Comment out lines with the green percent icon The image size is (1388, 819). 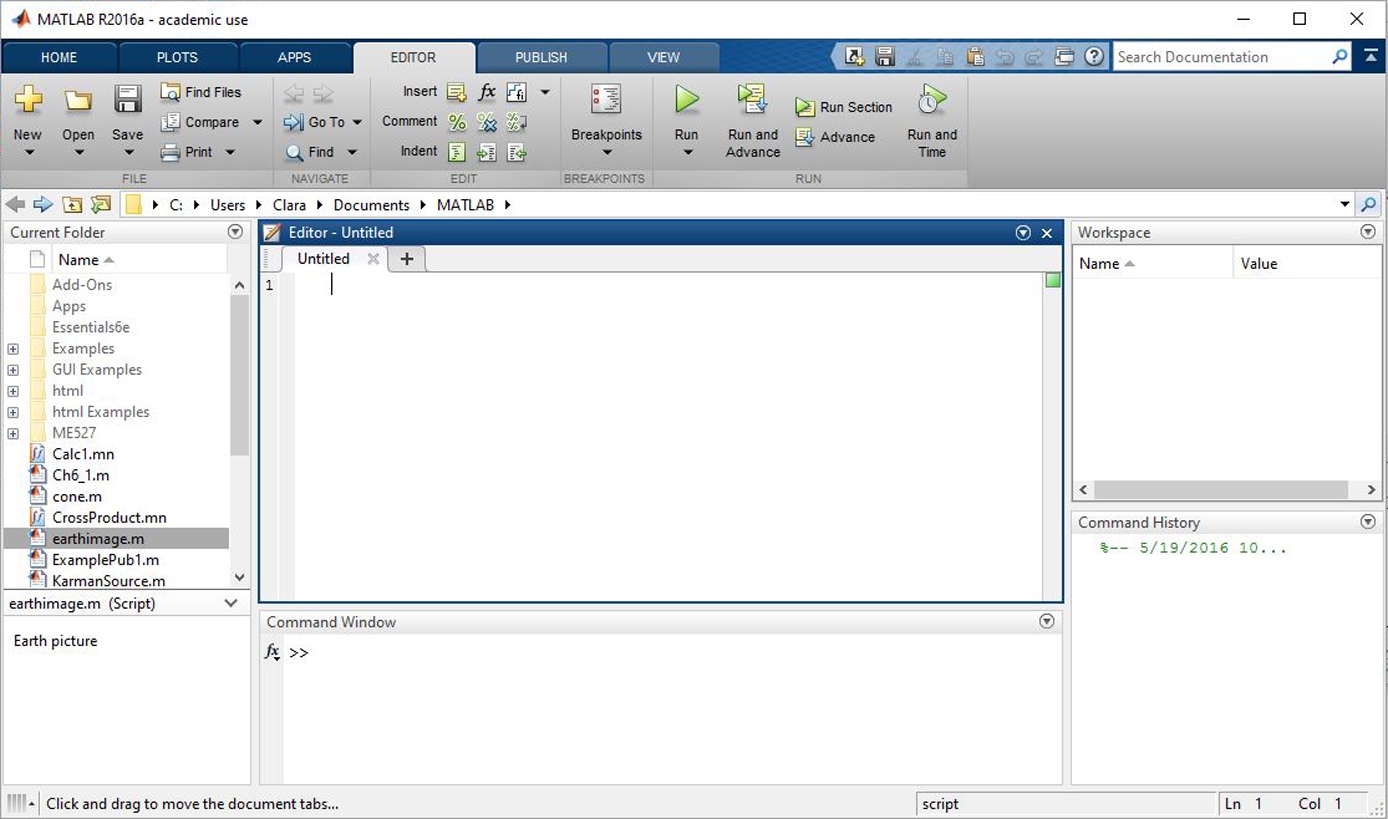457,123
